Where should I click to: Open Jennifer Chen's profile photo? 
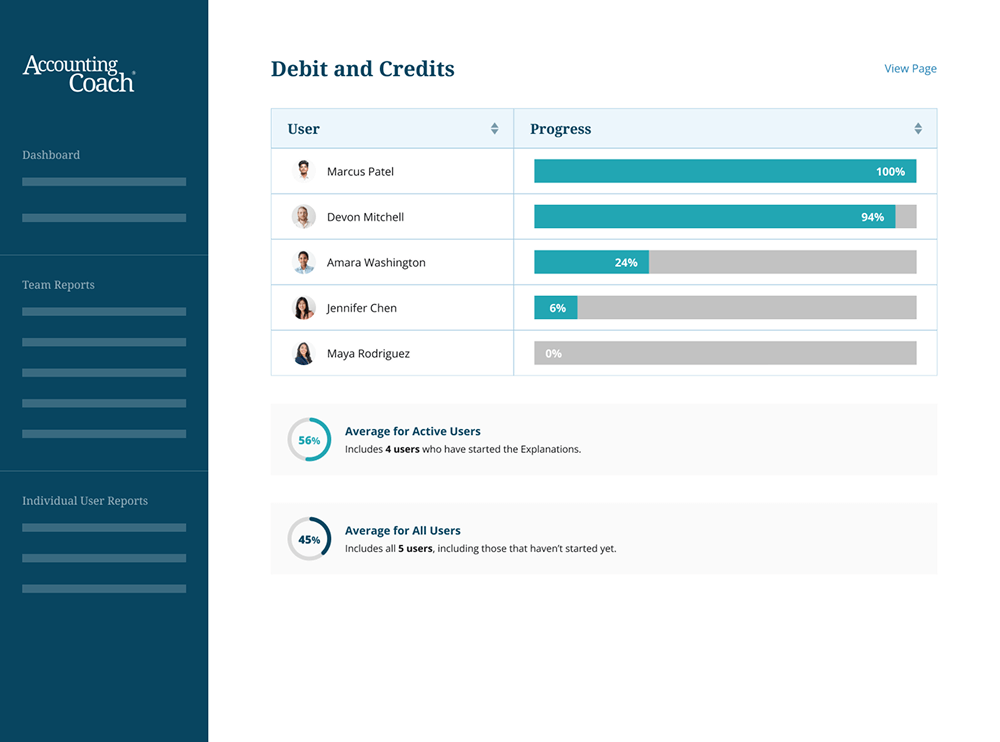tap(303, 307)
